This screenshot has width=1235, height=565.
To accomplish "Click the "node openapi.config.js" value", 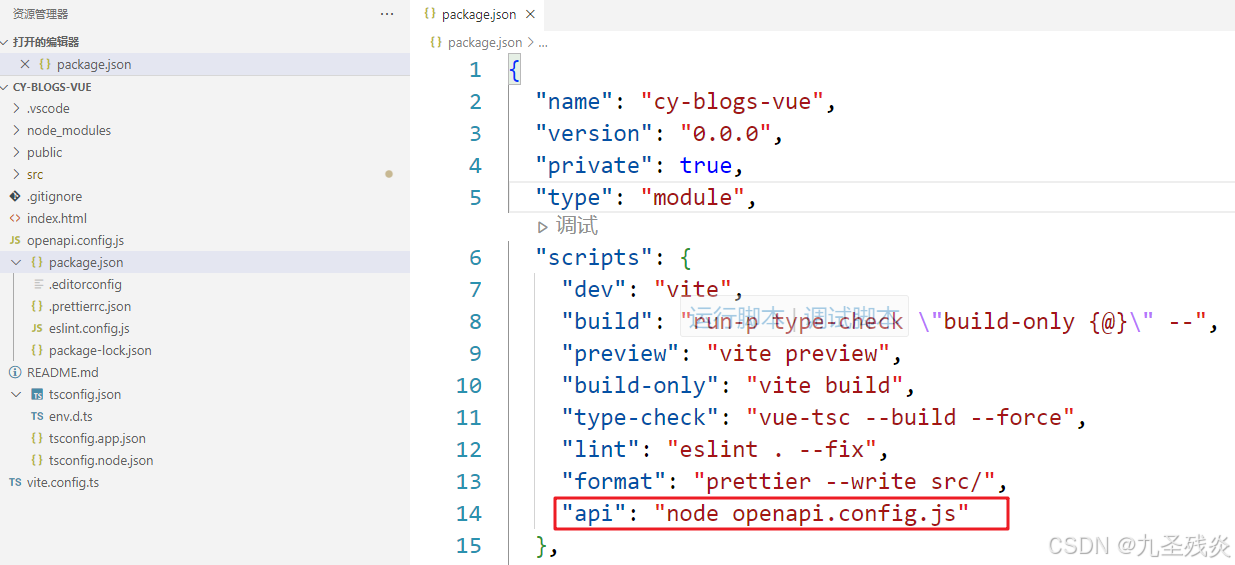I will [x=812, y=514].
